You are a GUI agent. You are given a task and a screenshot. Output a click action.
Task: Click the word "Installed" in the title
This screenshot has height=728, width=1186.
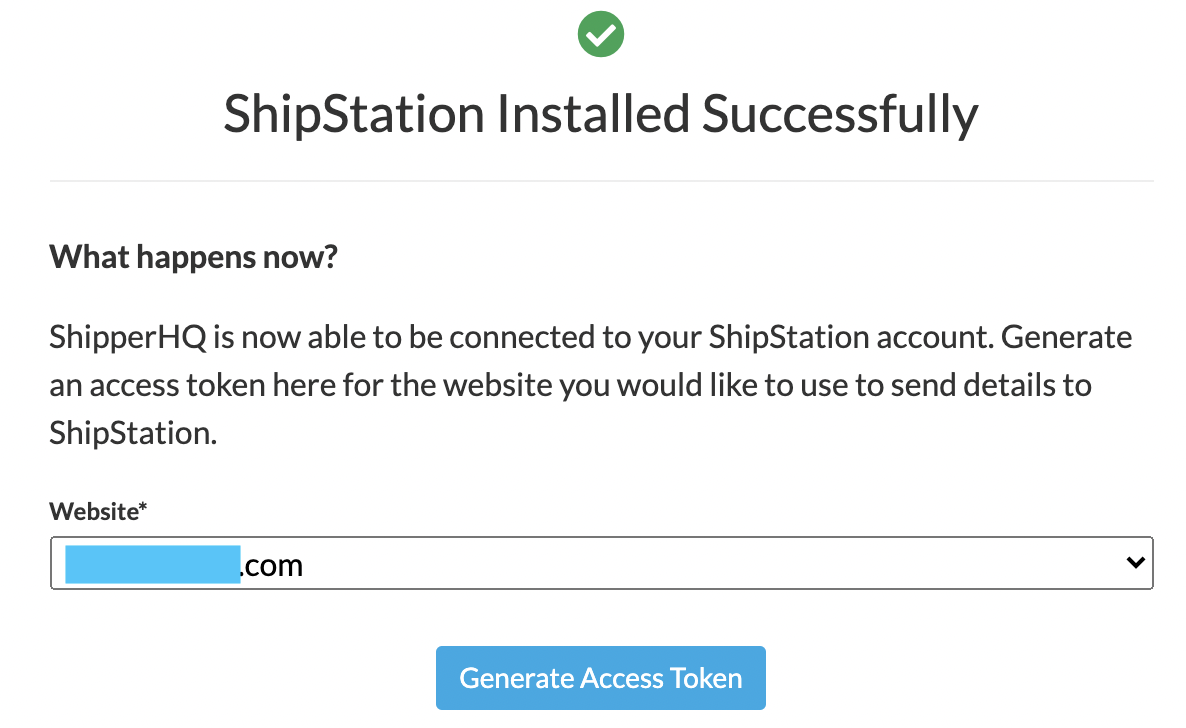click(x=593, y=114)
